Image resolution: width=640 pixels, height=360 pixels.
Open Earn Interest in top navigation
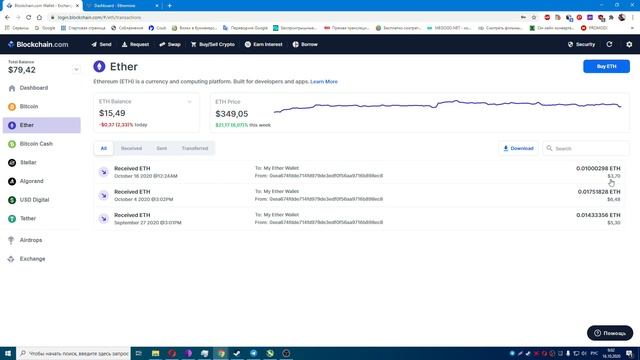click(x=263, y=44)
